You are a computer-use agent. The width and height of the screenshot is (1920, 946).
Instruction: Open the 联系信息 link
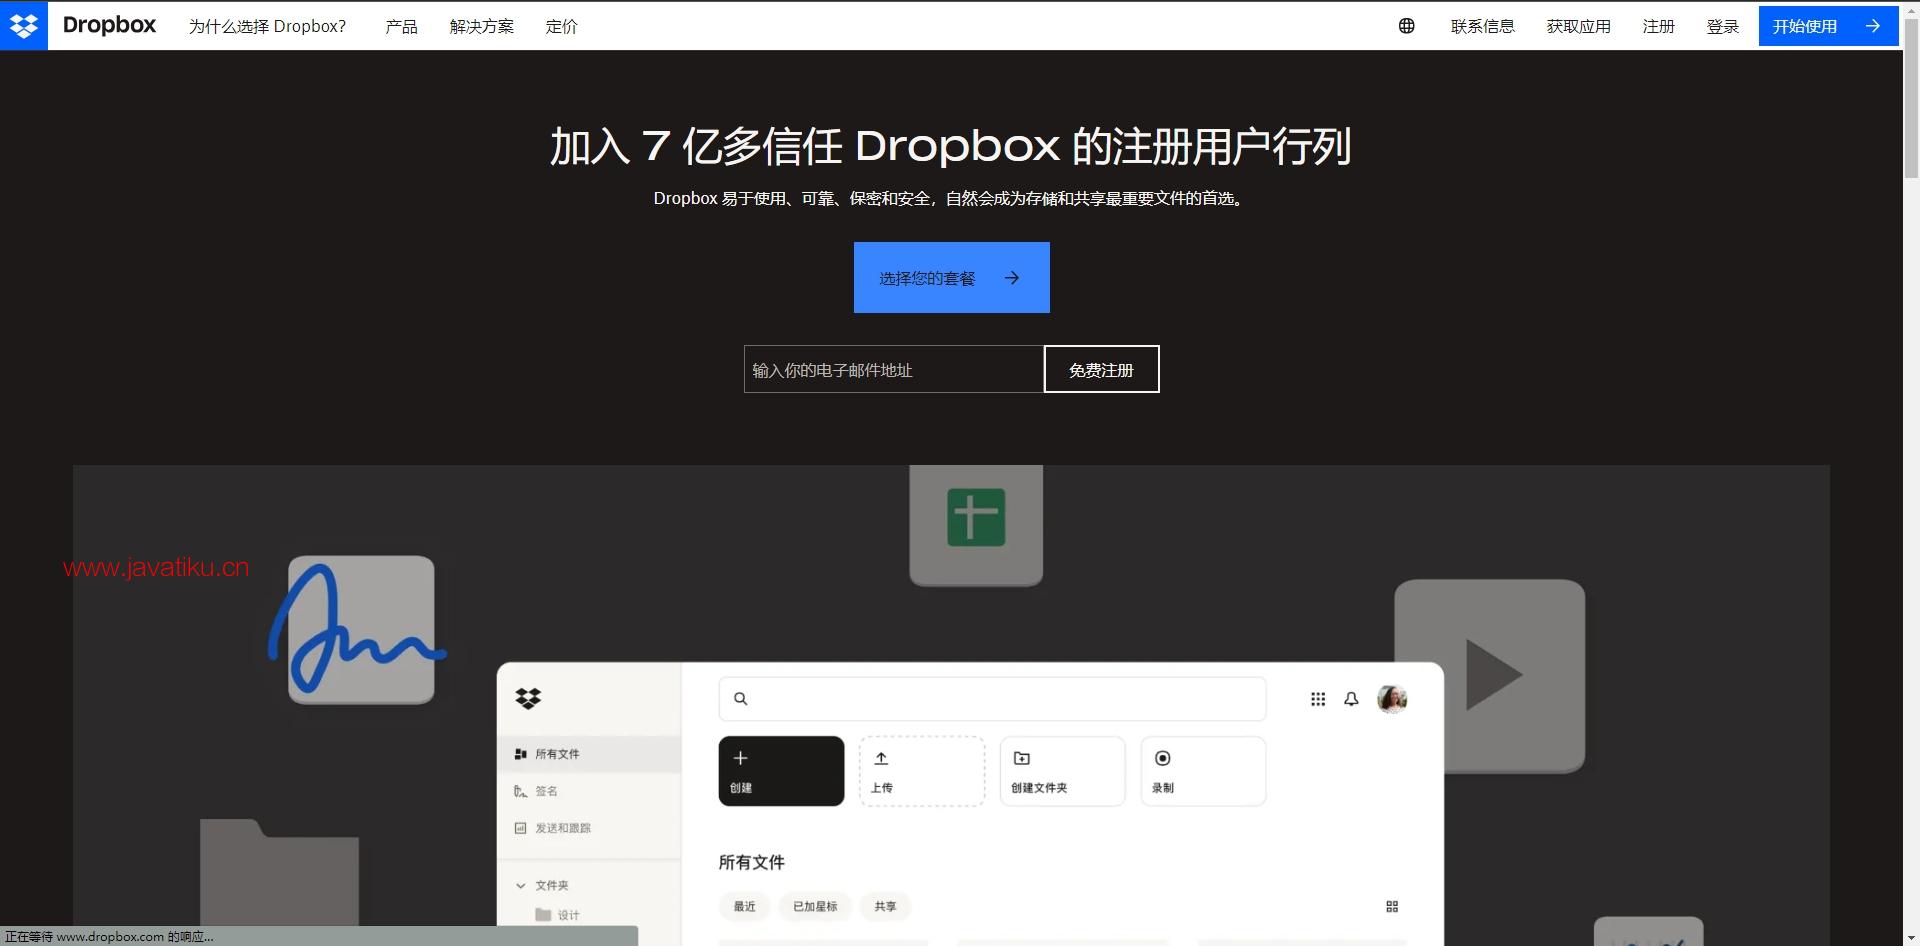coord(1483,26)
